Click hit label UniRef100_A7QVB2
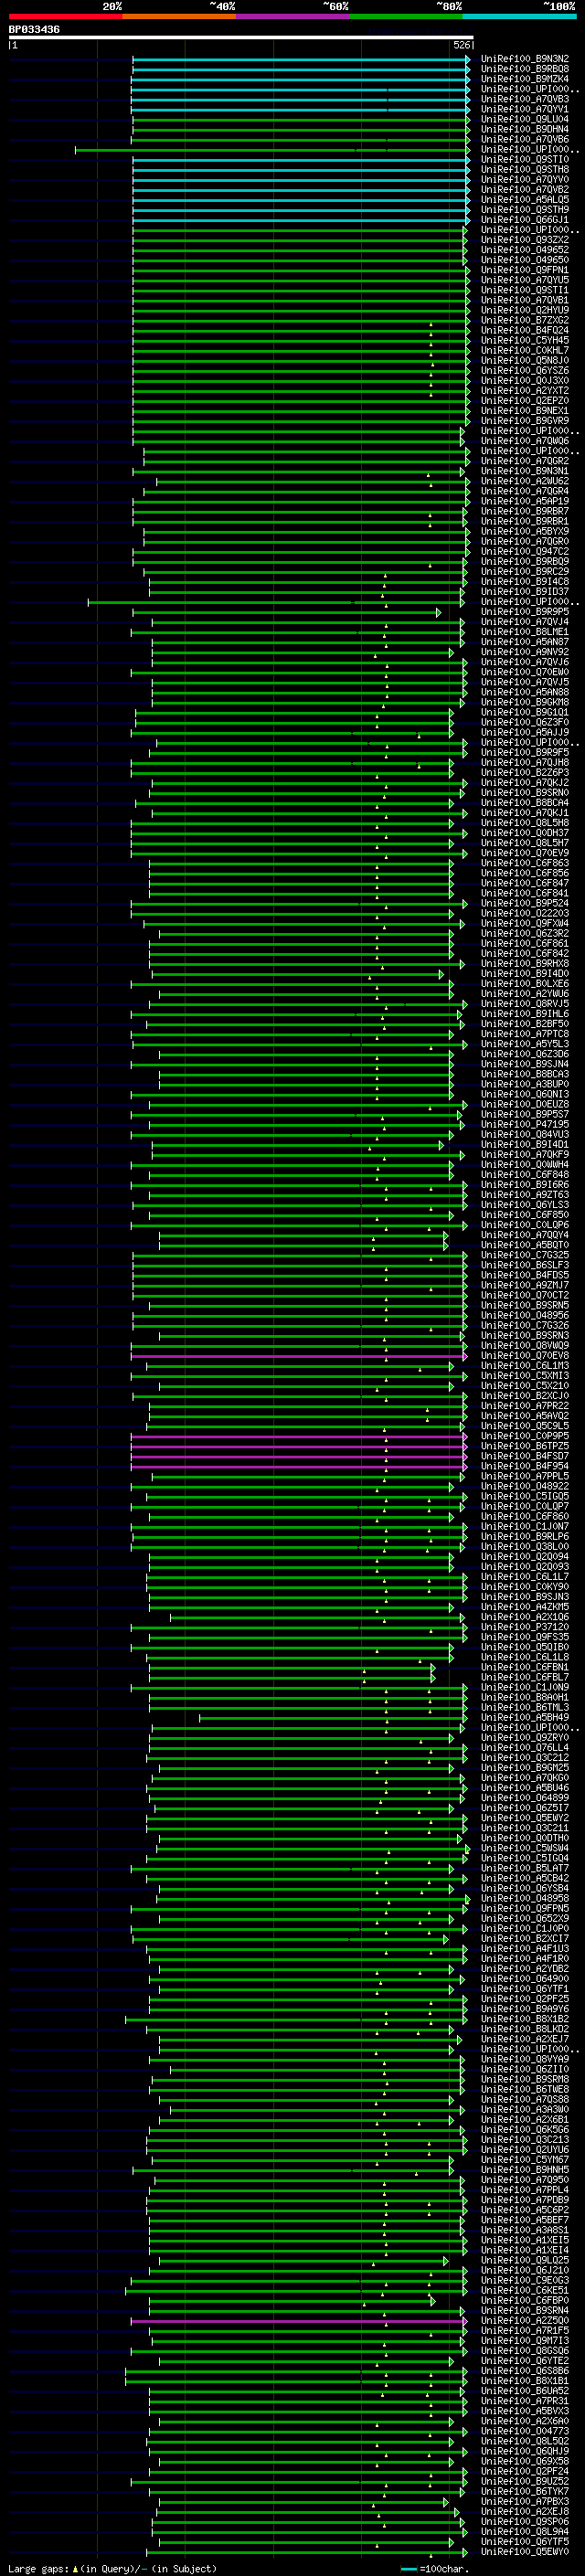Image resolution: width=585 pixels, height=2576 pixels. pos(525,190)
